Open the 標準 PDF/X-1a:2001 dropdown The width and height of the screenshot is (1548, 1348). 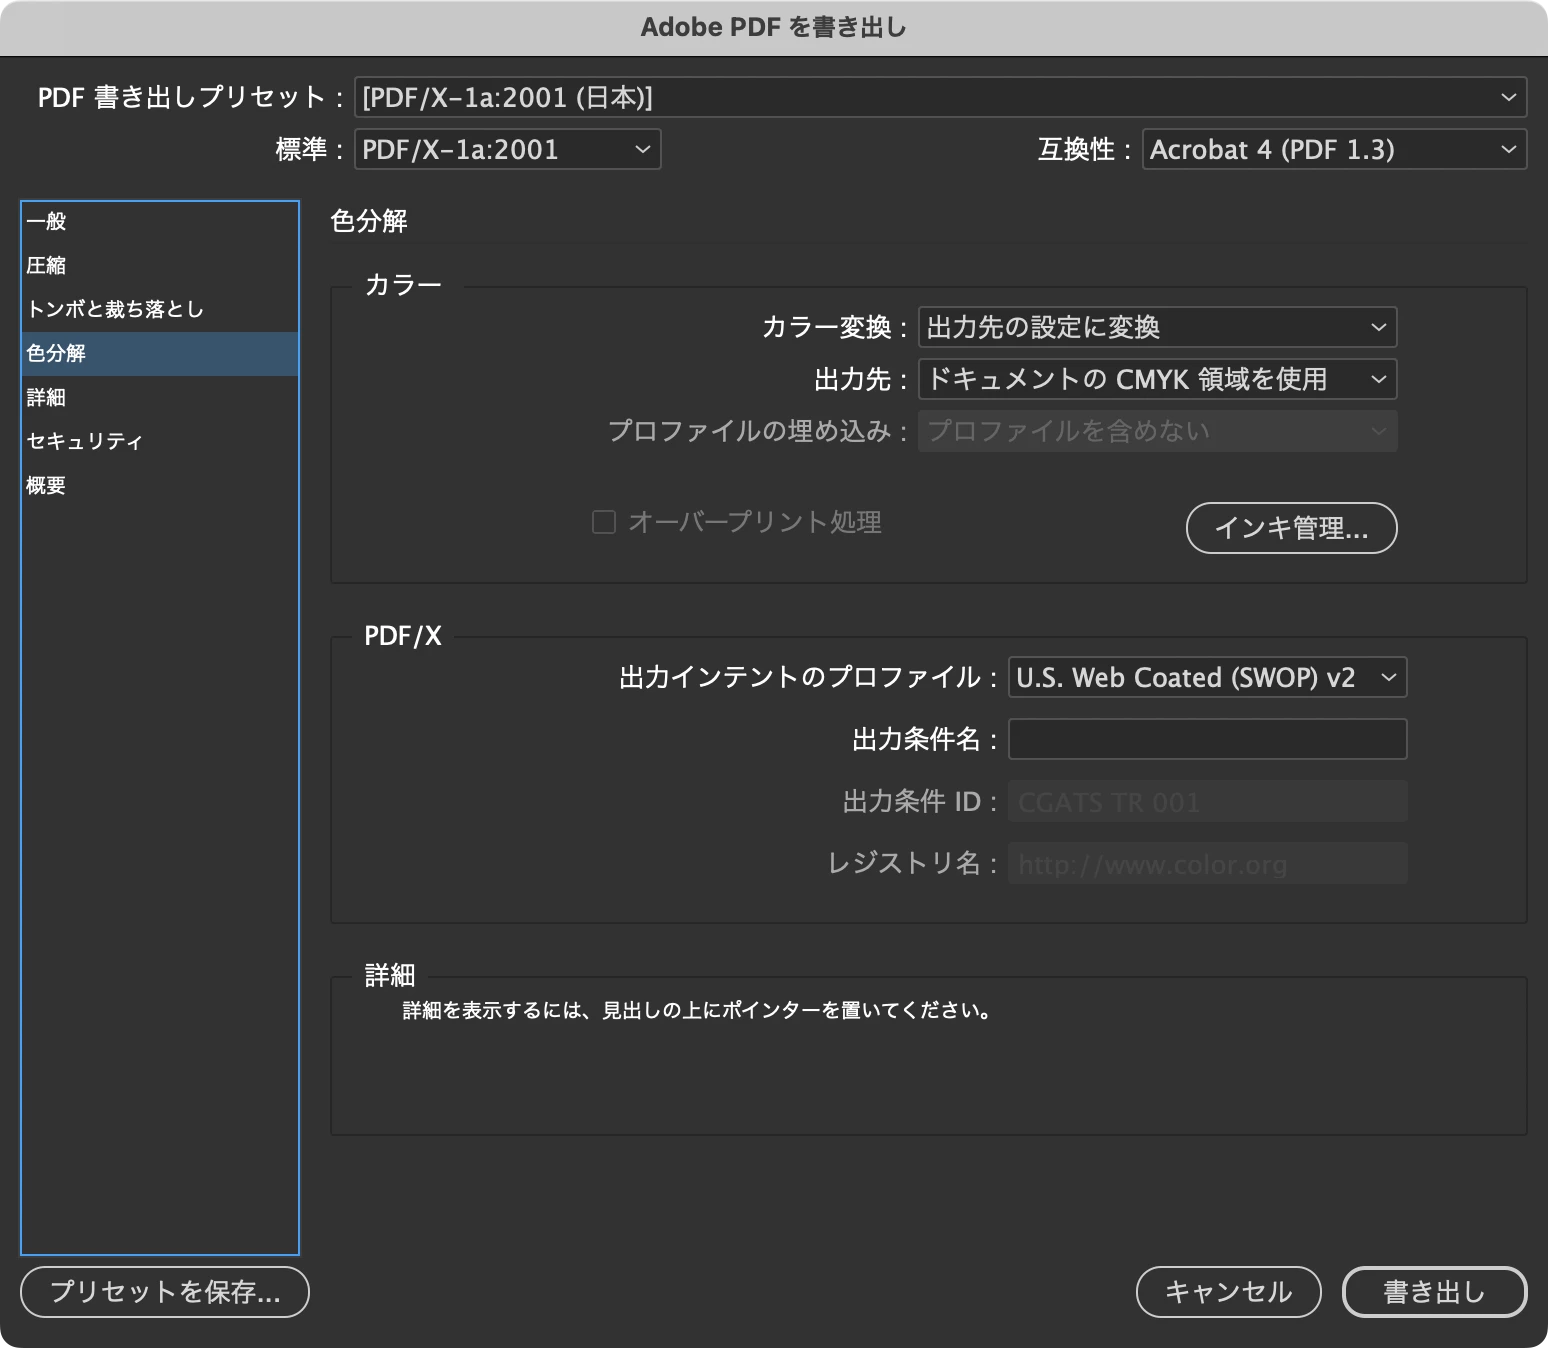507,149
